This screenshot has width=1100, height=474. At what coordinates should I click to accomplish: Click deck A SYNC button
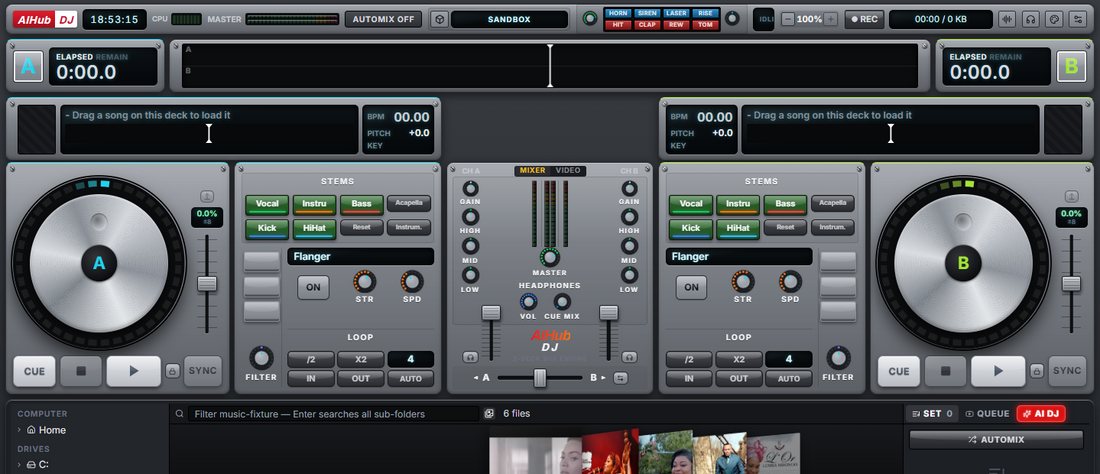pyautogui.click(x=203, y=371)
